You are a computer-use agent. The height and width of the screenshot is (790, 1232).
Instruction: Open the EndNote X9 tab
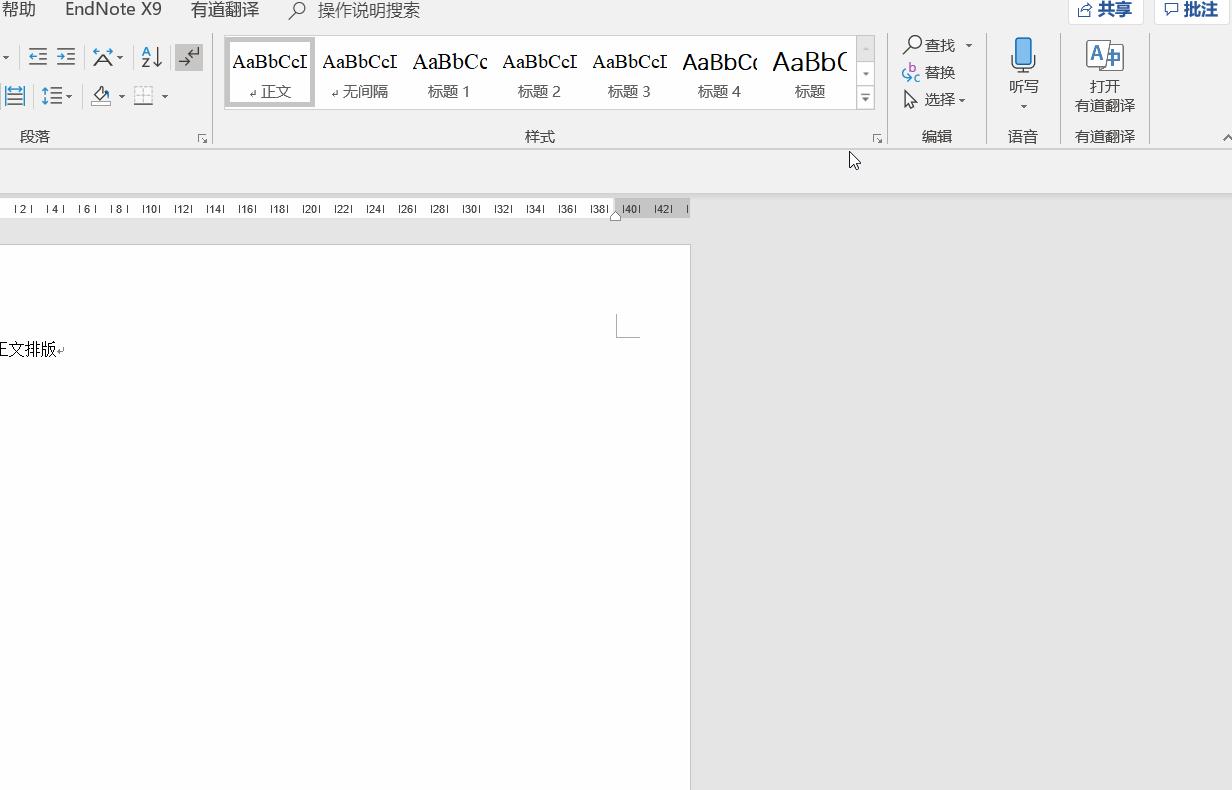coord(113,10)
